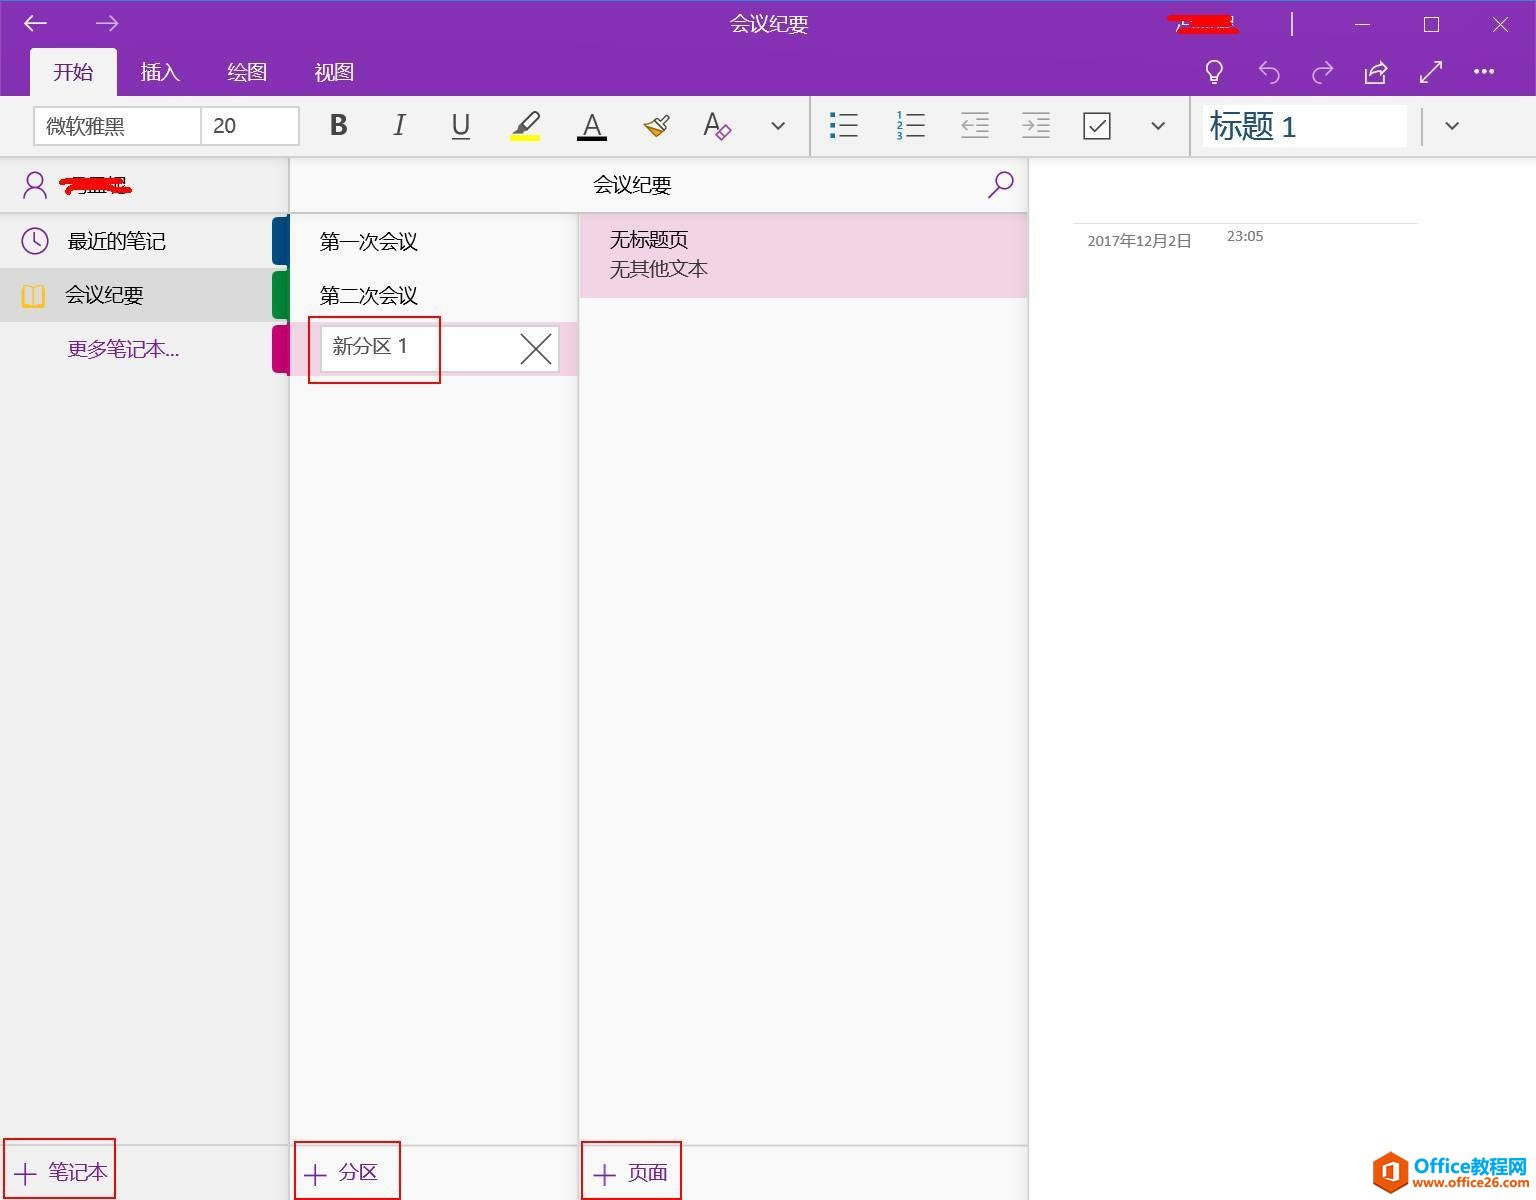The height and width of the screenshot is (1200, 1536).
Task: Toggle underline formatting
Action: pos(460,126)
